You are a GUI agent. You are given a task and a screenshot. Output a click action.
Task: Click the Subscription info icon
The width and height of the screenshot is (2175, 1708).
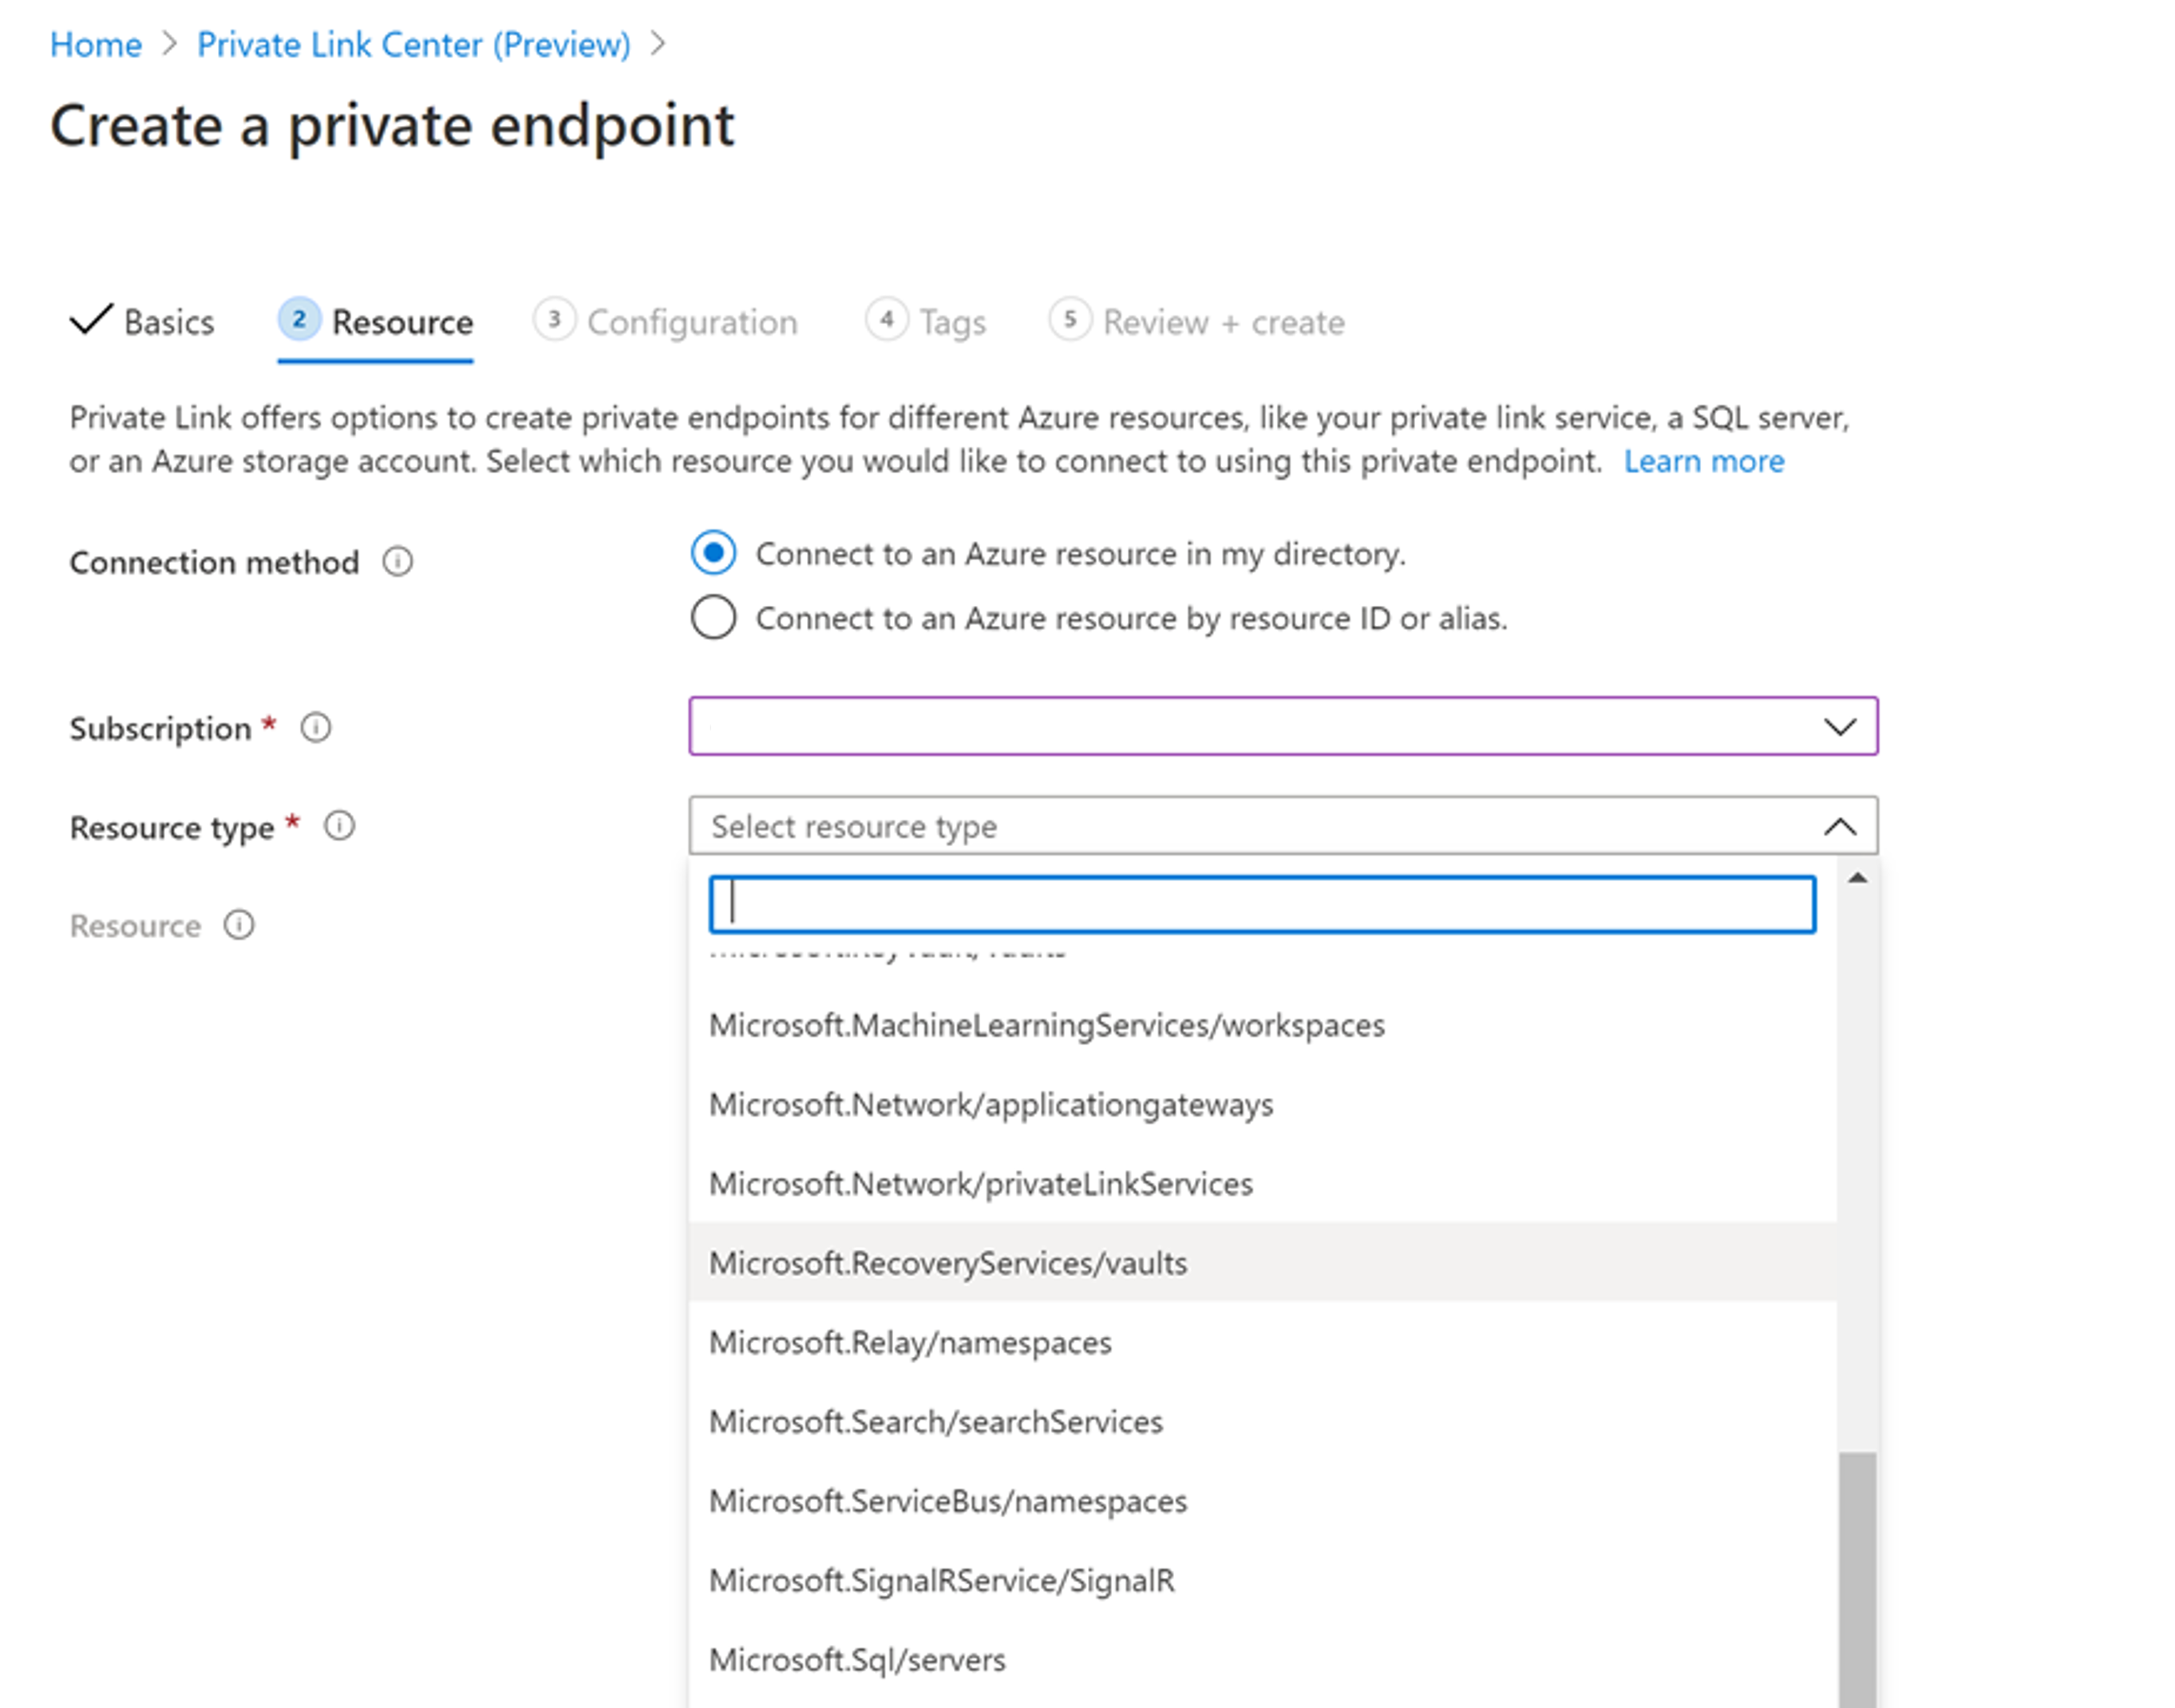click(315, 728)
